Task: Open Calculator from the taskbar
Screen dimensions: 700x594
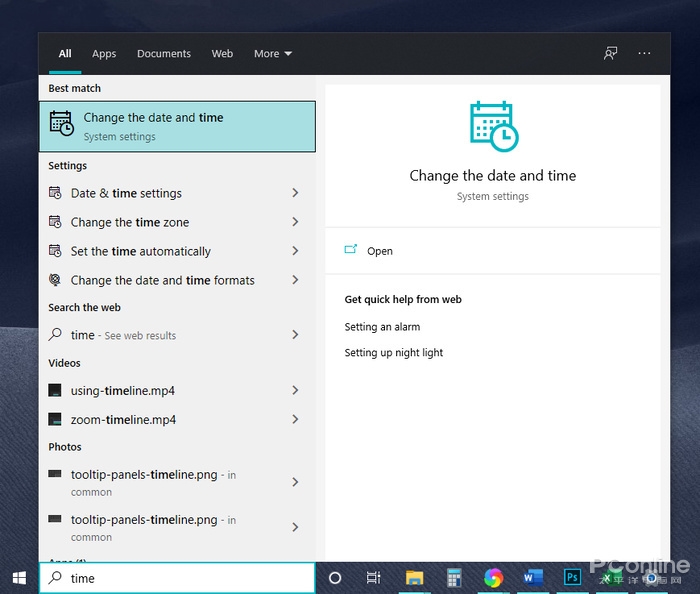Action: click(453, 578)
